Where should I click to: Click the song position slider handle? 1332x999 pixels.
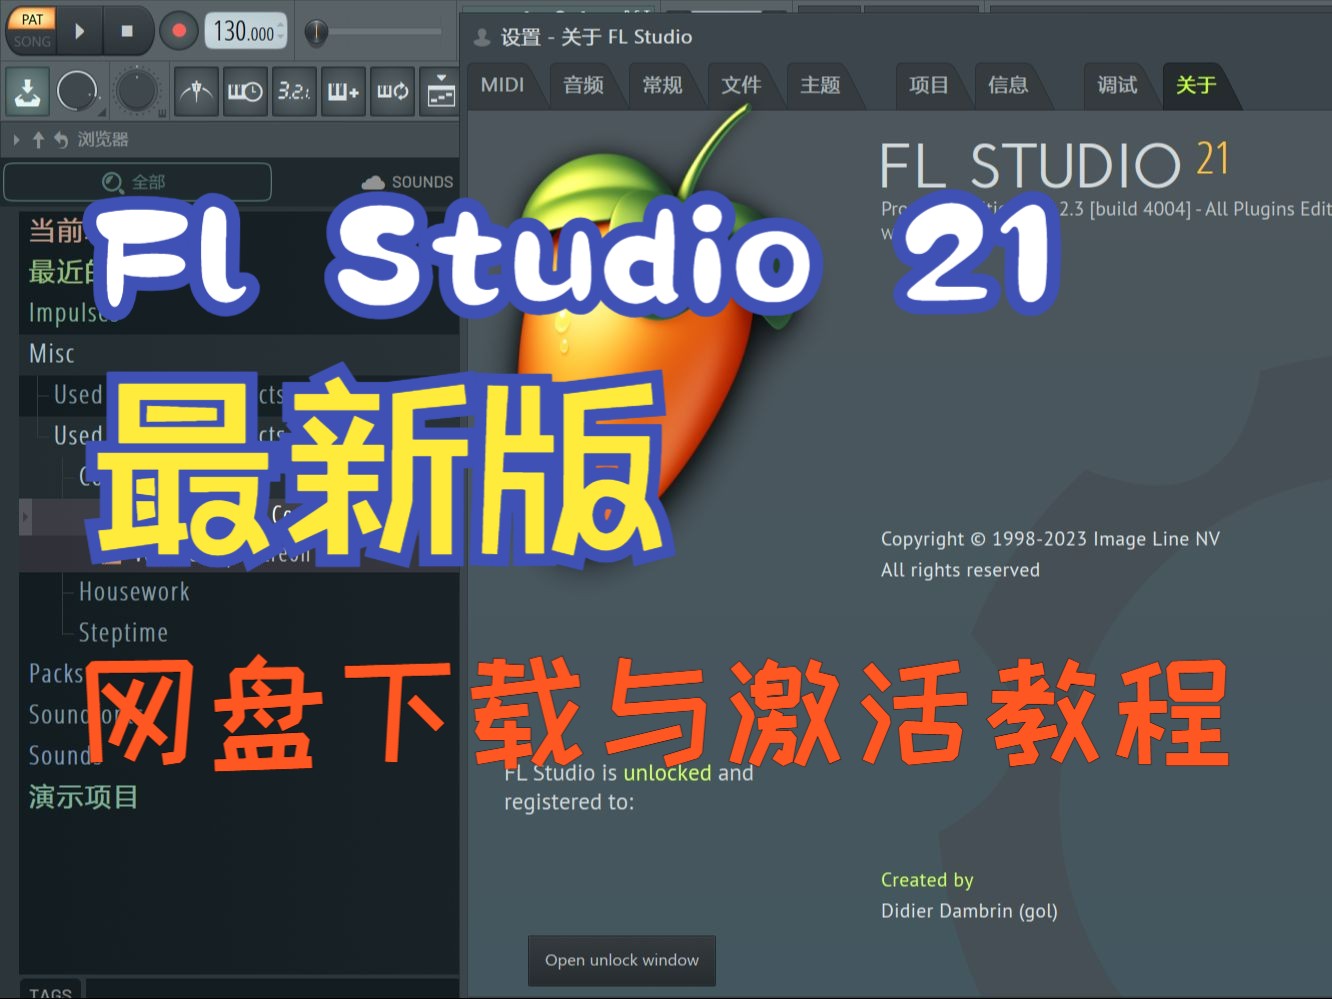316,32
